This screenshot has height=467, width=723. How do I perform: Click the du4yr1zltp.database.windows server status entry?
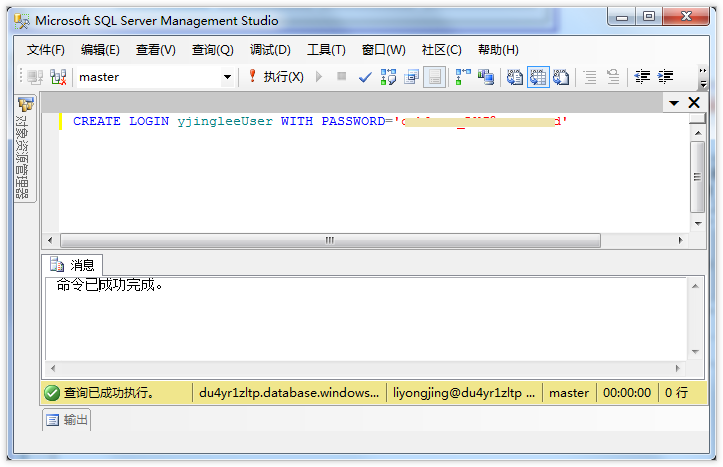(289, 393)
